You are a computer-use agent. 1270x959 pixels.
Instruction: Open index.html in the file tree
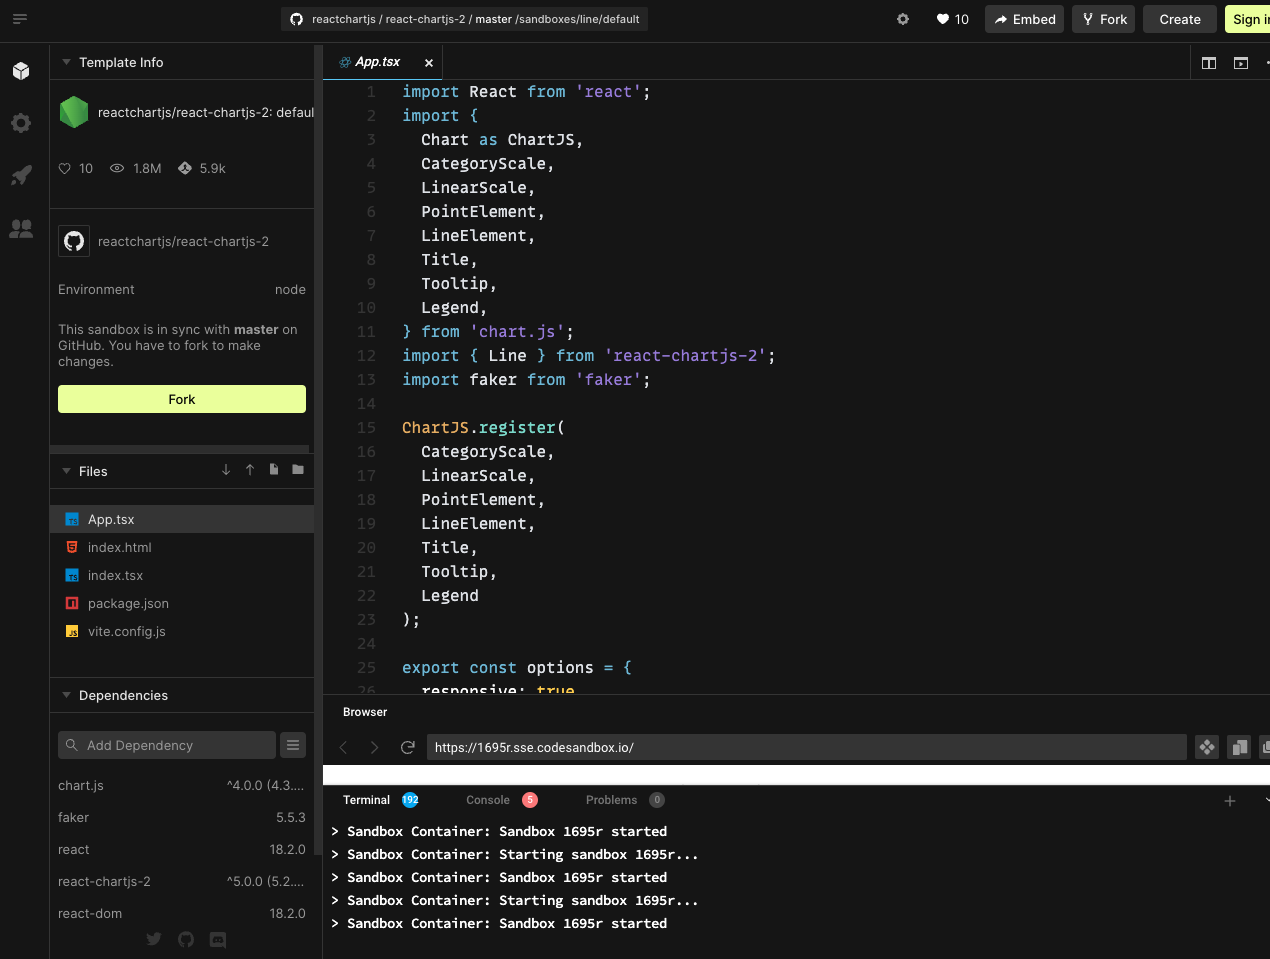click(182, 547)
